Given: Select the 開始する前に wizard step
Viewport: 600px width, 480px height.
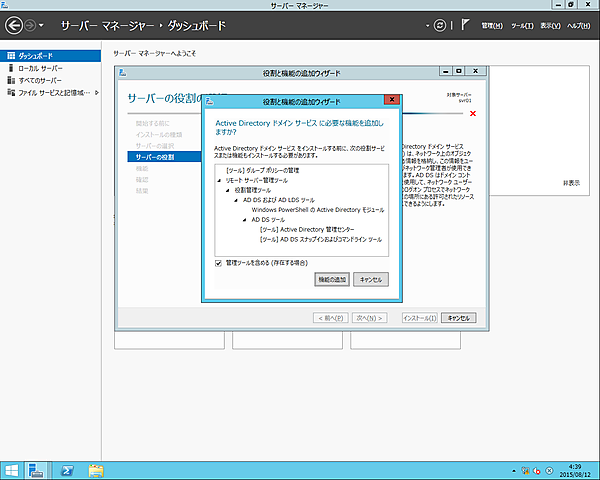Looking at the screenshot, I should (x=152, y=123).
